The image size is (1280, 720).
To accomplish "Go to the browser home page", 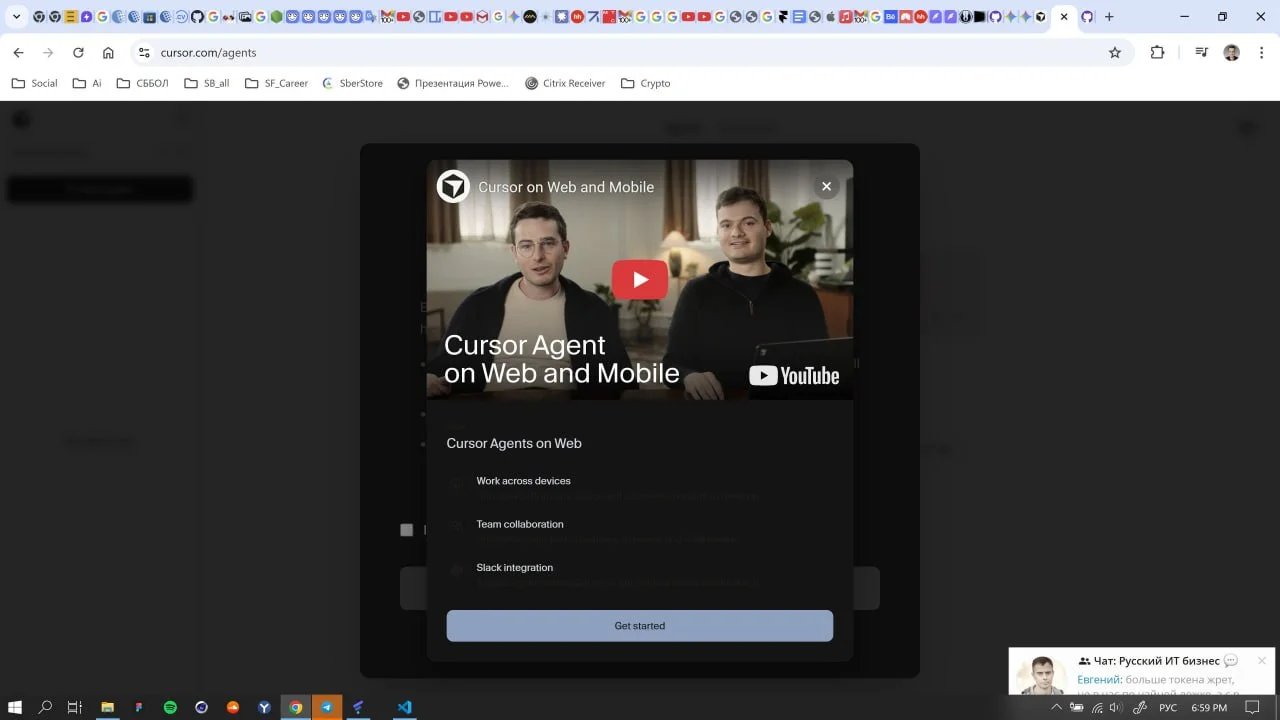I will click(108, 53).
